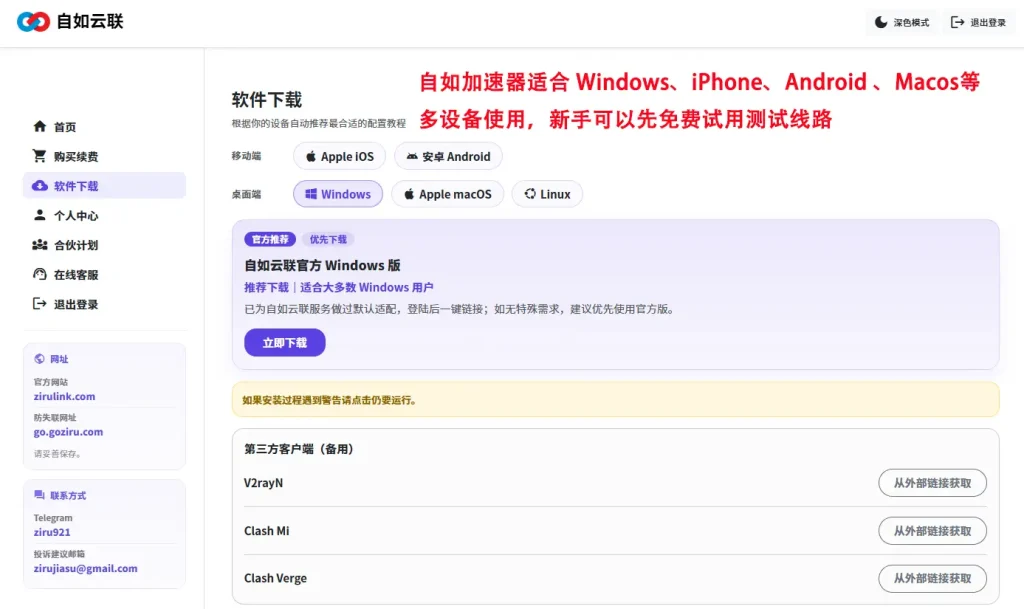The width and height of the screenshot is (1024, 609).
Task: Click the sidebar logout icon
Action: point(40,304)
